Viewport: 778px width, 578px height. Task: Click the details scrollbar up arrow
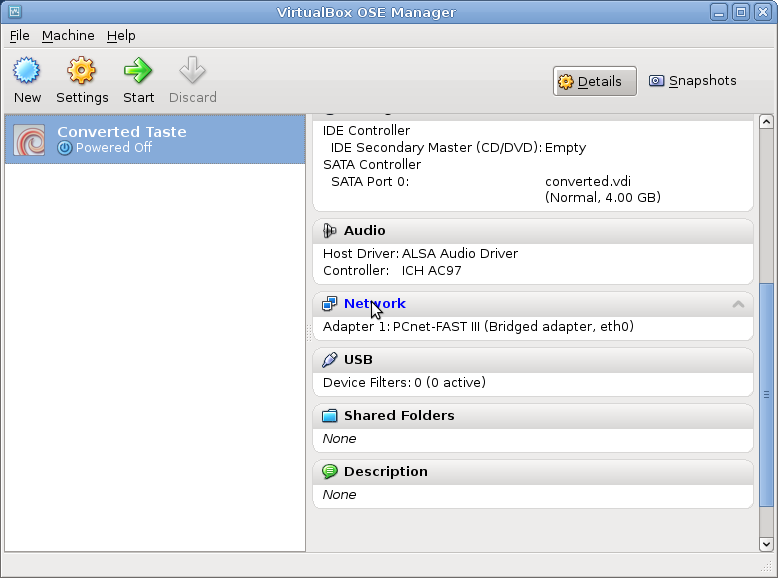click(766, 122)
